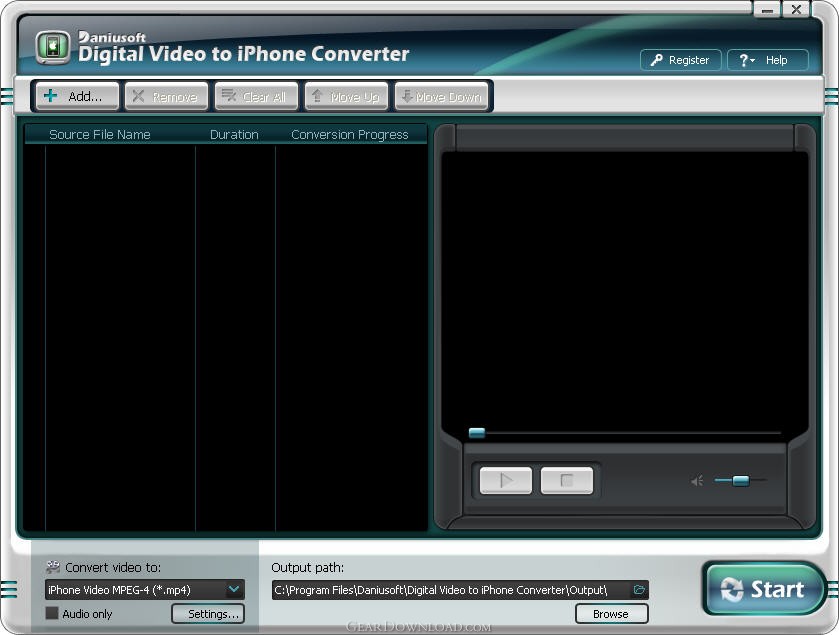Click Browse to choose output folder
839x635 pixels.
pyautogui.click(x=612, y=614)
